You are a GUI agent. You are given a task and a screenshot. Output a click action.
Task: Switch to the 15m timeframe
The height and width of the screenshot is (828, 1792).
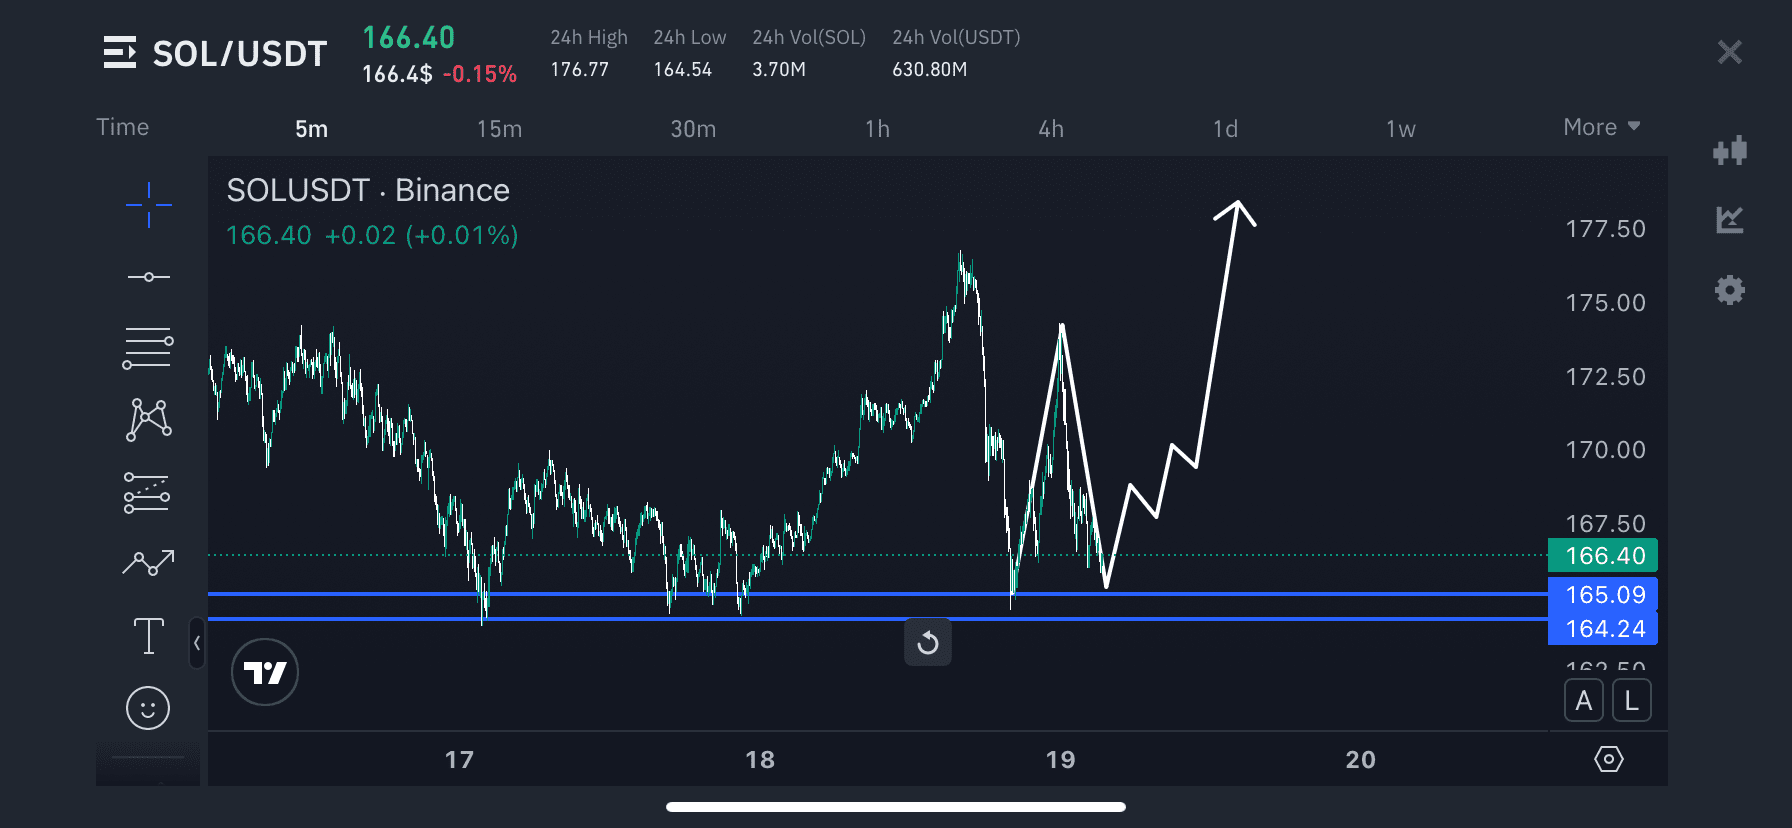point(499,129)
